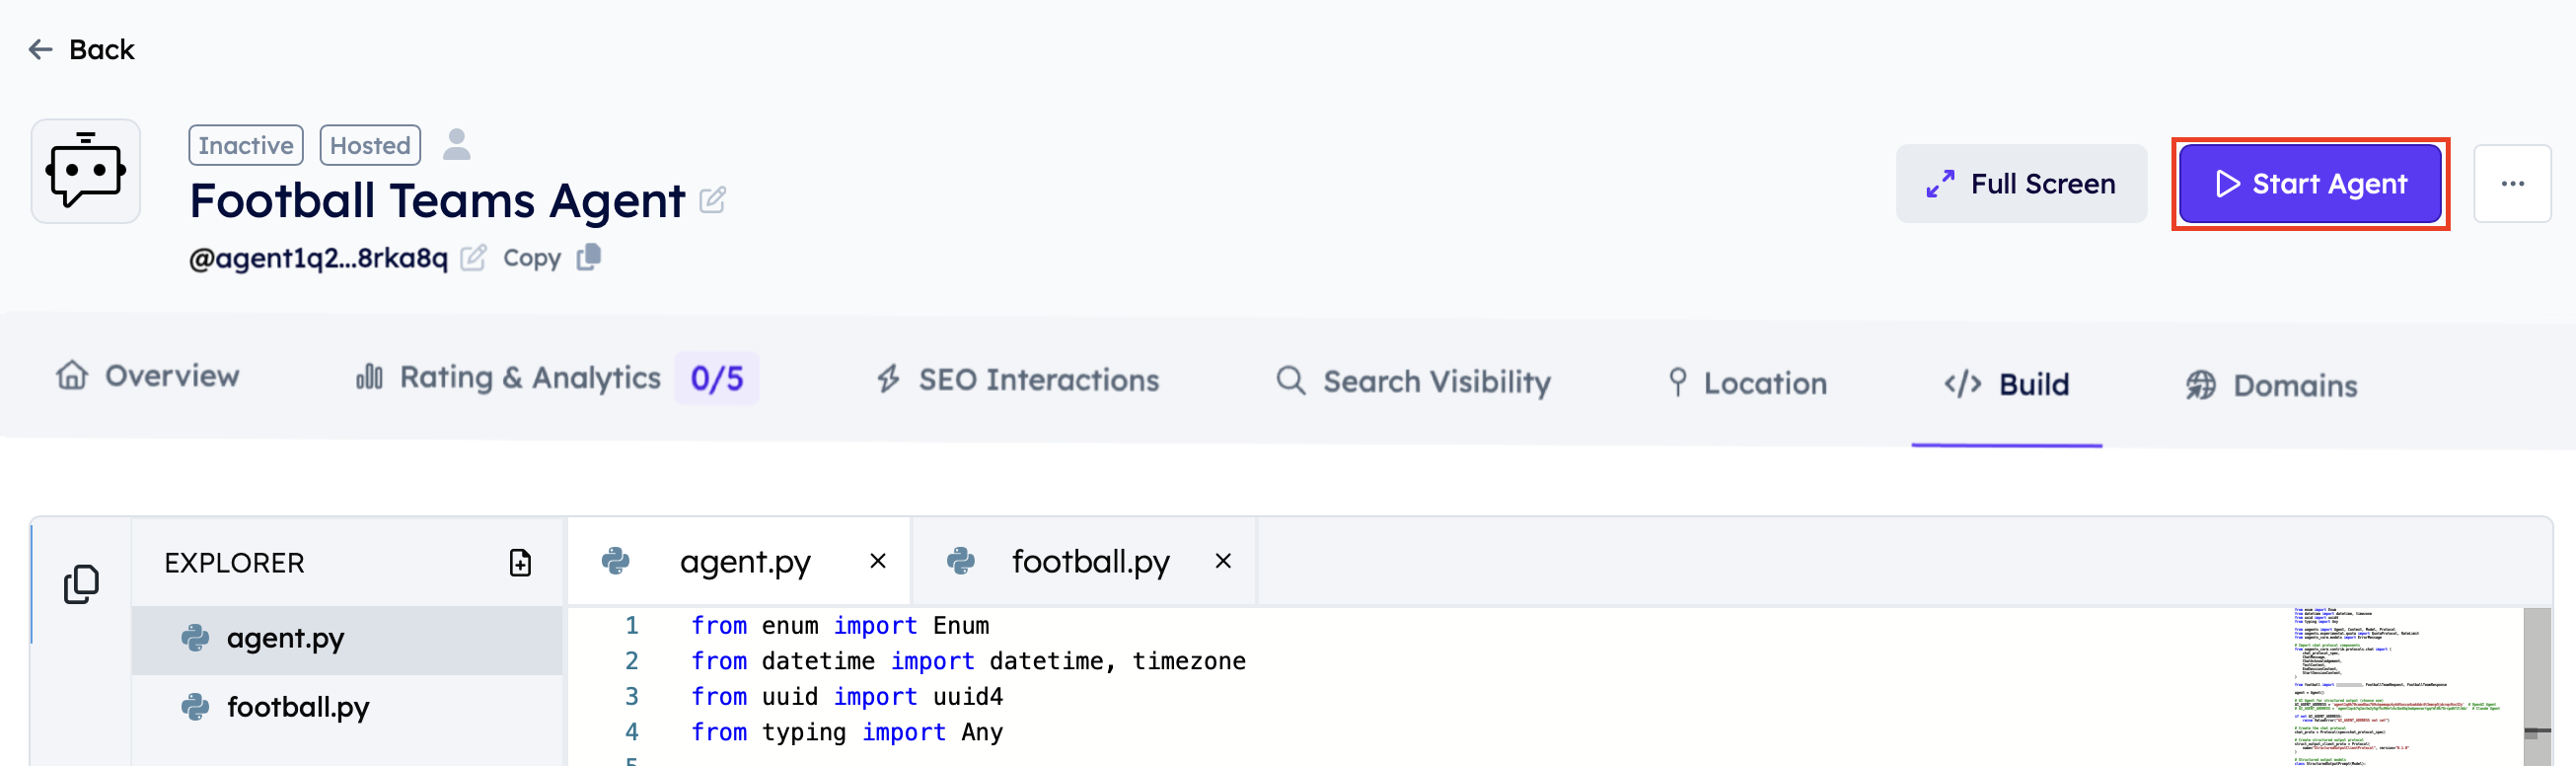Close the agent.py editor tab

point(877,561)
